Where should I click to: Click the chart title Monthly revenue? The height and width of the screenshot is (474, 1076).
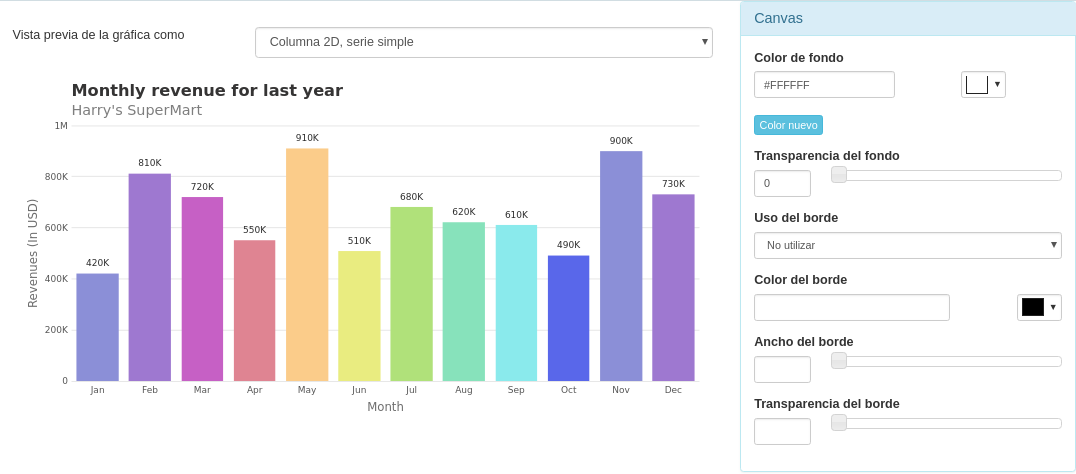point(207,90)
